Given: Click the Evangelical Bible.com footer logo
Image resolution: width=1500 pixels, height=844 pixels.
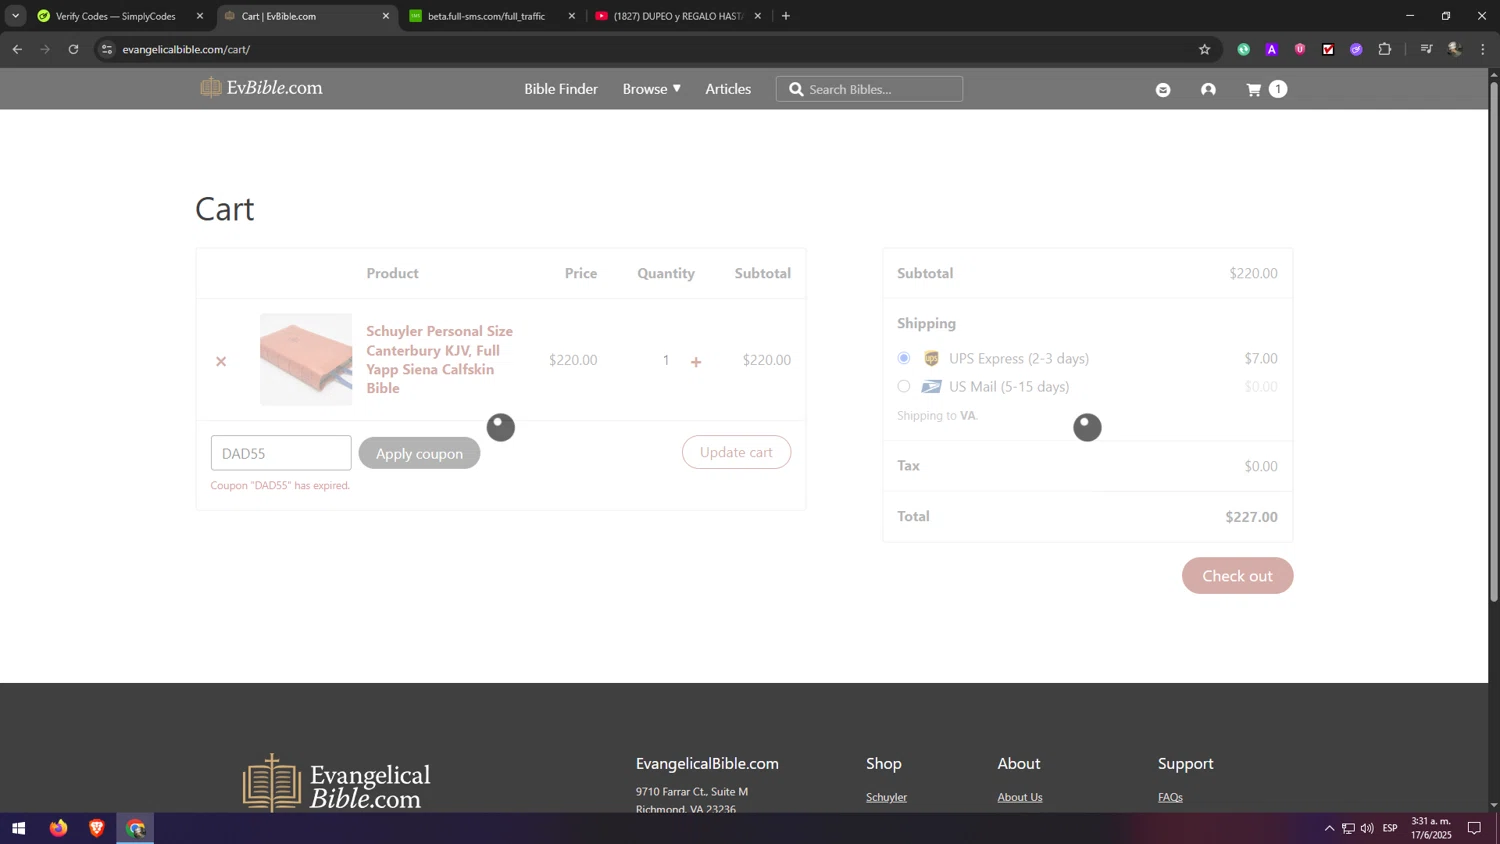Looking at the screenshot, I should tap(336, 782).
